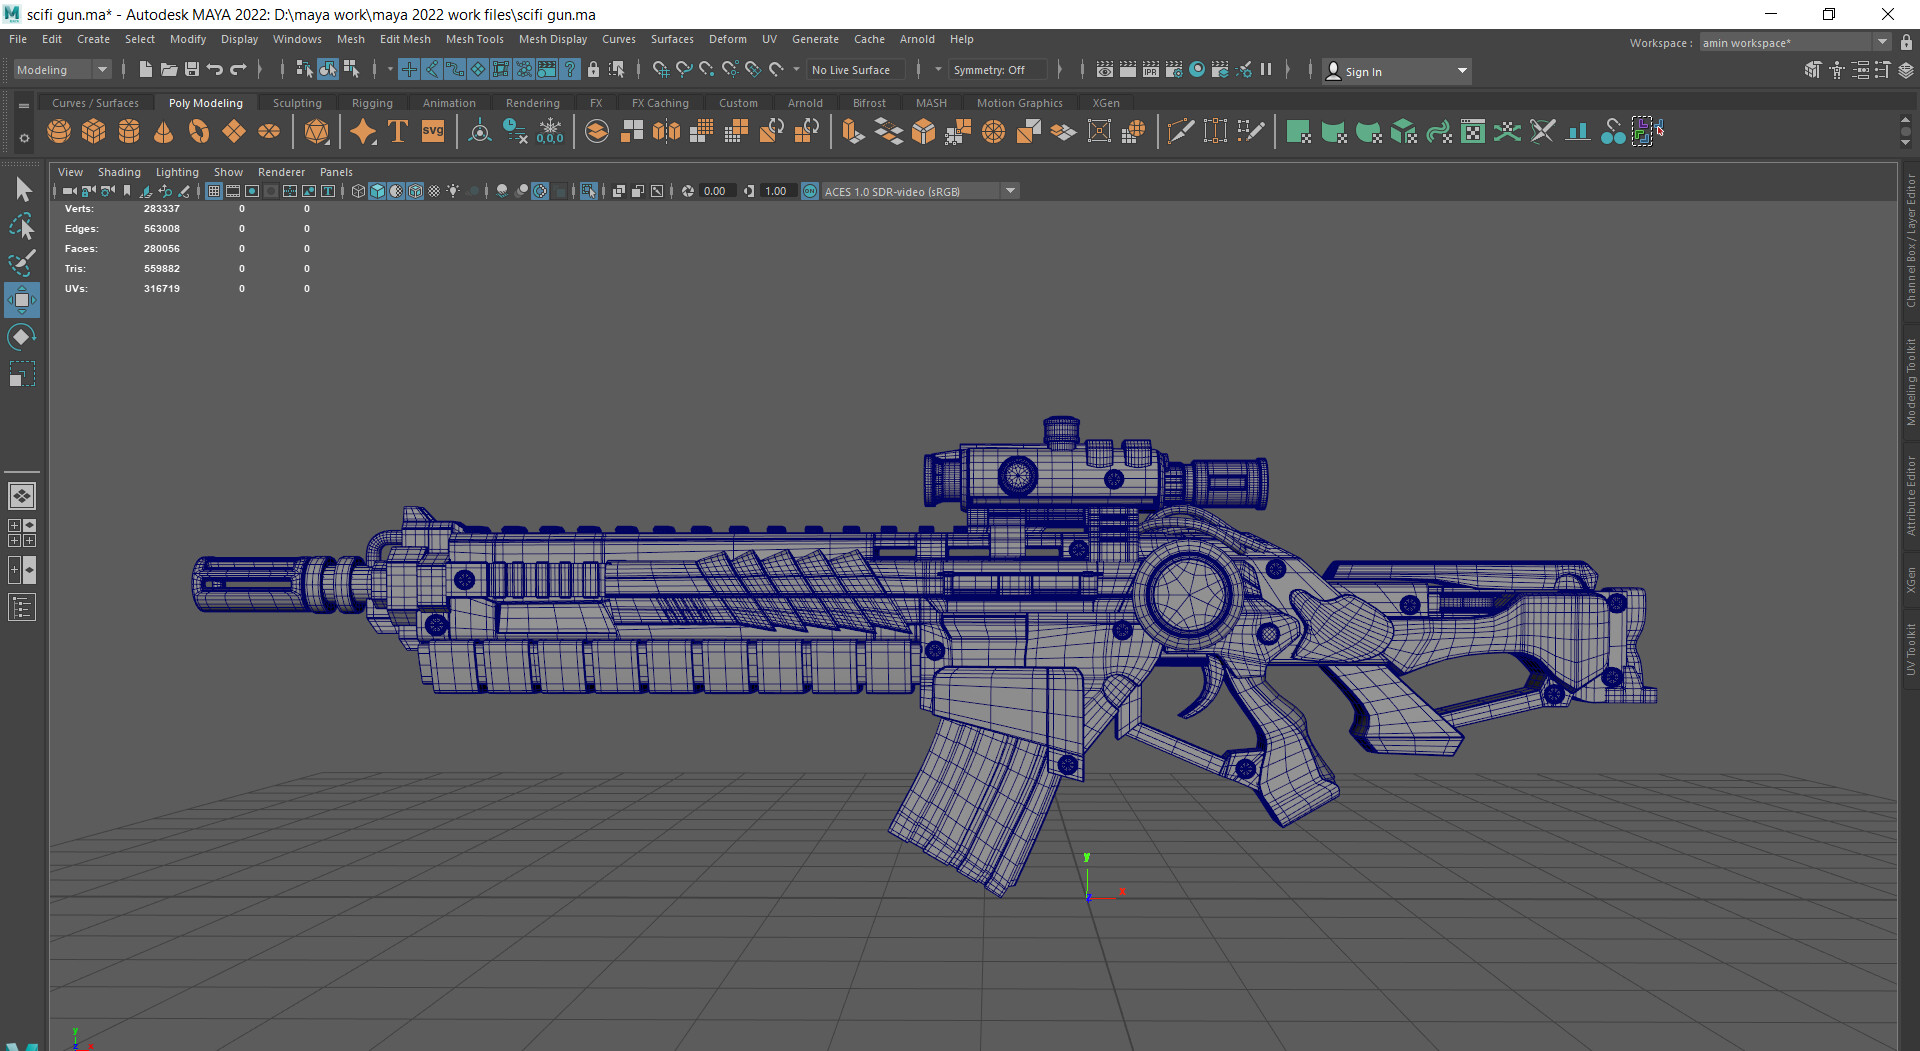Select the Move tool in the toolbox
Screen dimensions: 1920x1051
22,299
